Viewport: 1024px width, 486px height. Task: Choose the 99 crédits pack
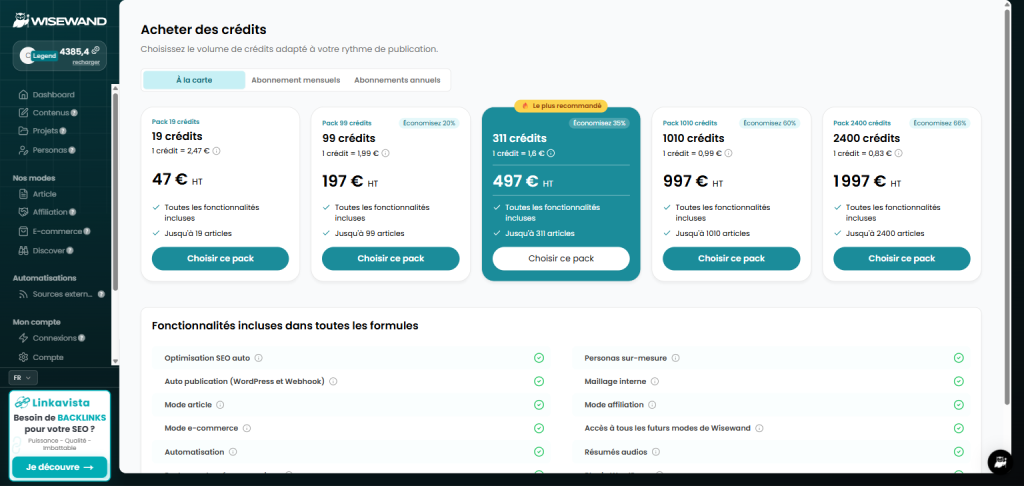[x=391, y=259]
